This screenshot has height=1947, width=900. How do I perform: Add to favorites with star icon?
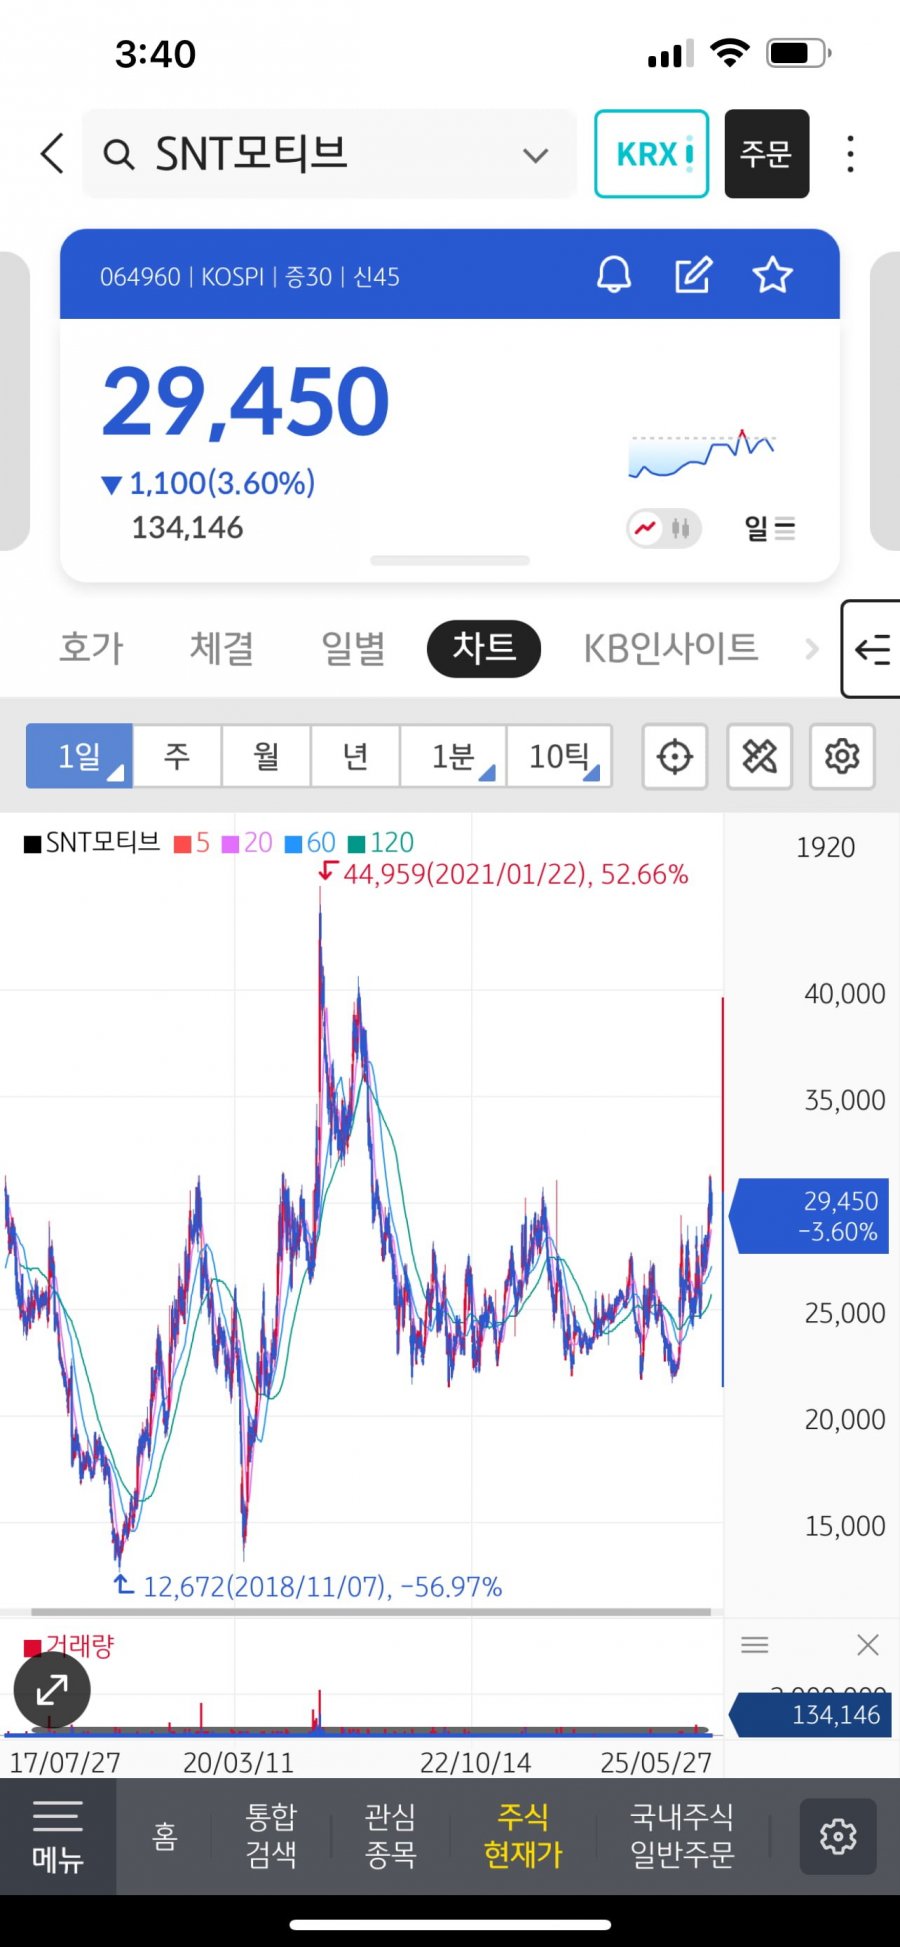(x=772, y=274)
